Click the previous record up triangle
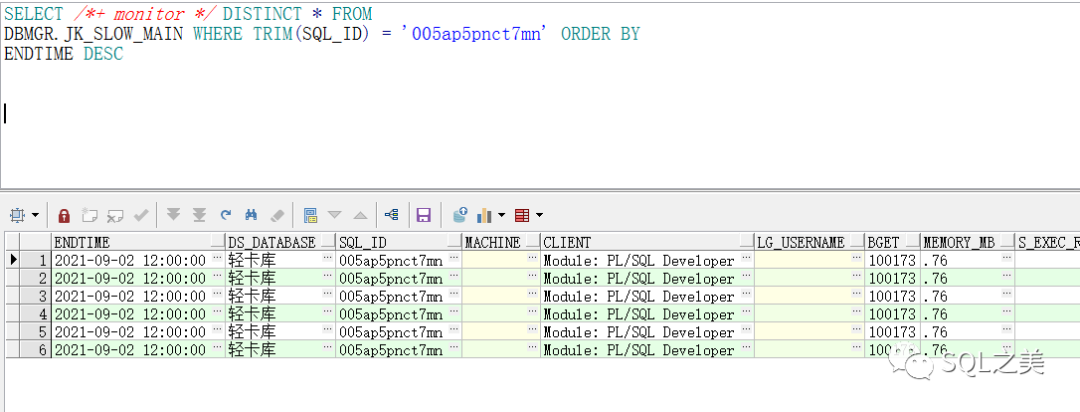This screenshot has height=412, width=1080. point(360,216)
